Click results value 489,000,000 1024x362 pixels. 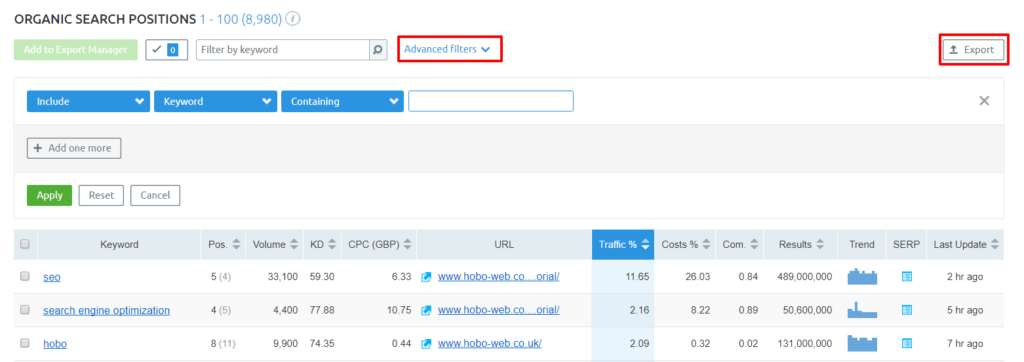point(805,277)
